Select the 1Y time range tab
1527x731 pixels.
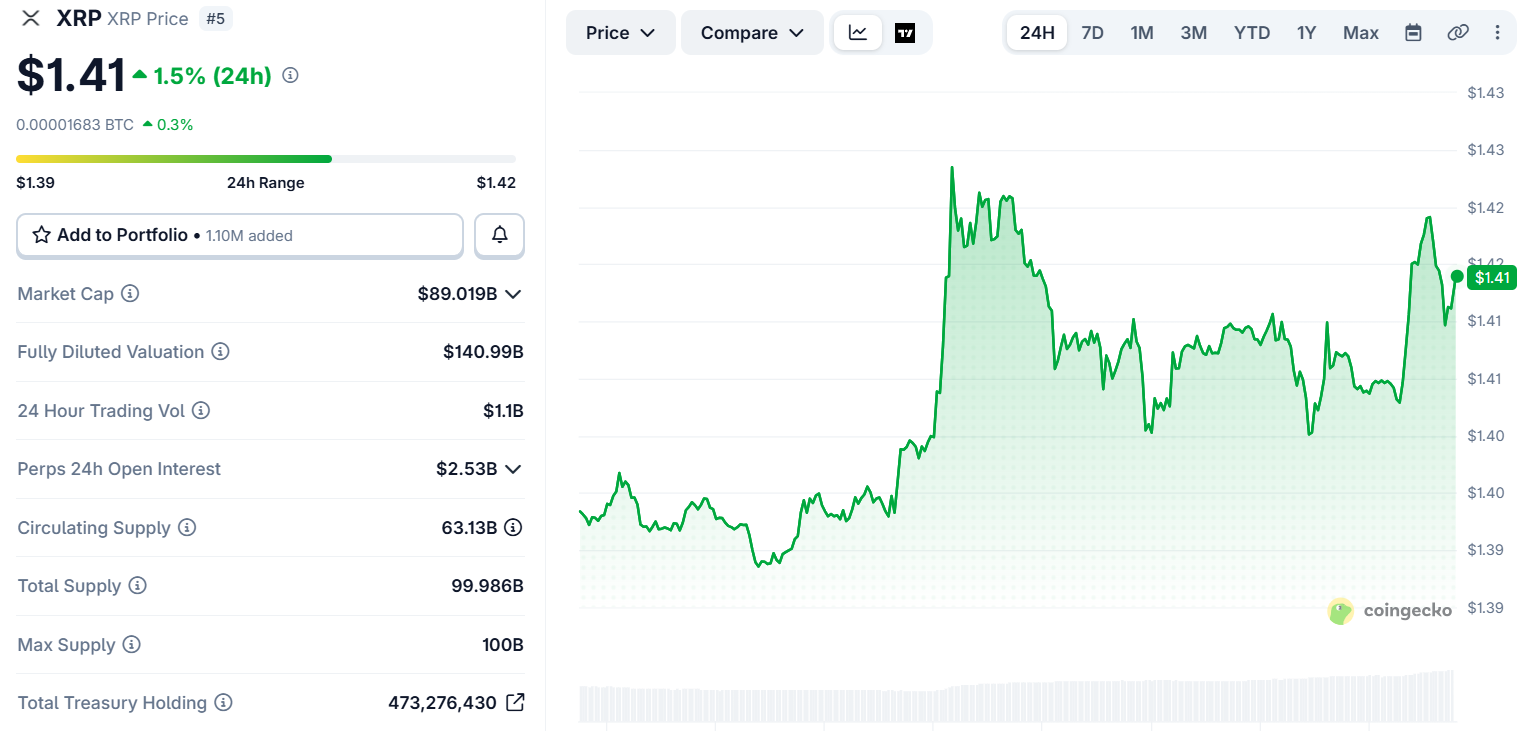pyautogui.click(x=1306, y=33)
